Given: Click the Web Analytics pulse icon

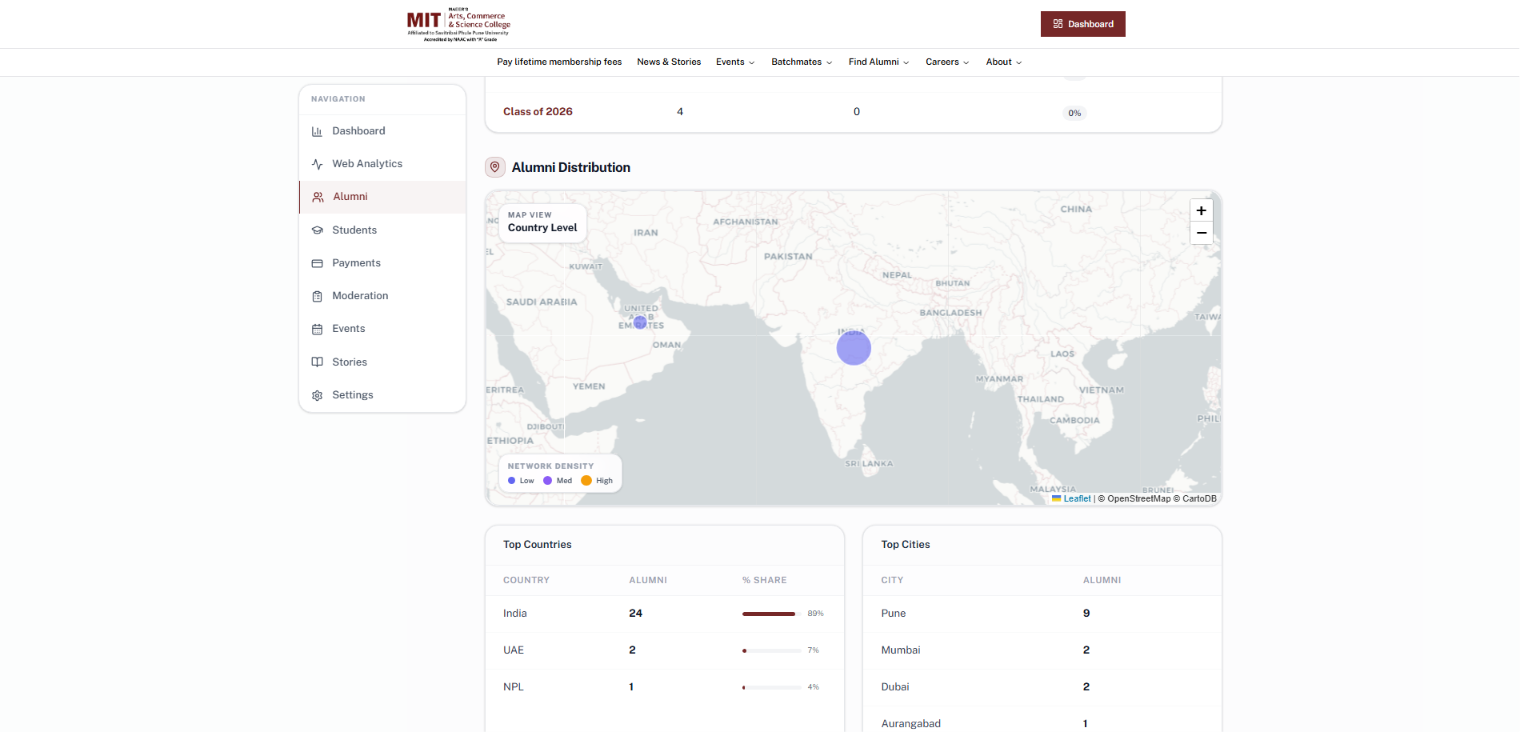Looking at the screenshot, I should (317, 164).
